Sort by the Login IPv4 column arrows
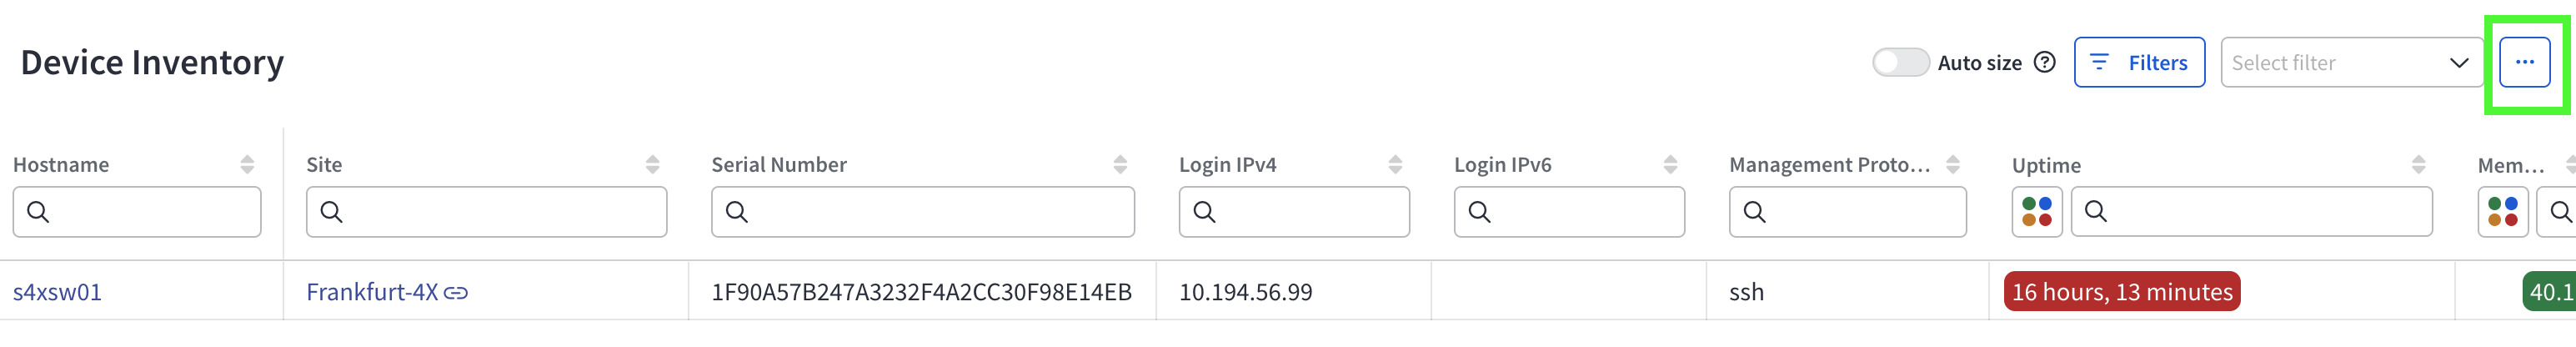 [x=1395, y=165]
